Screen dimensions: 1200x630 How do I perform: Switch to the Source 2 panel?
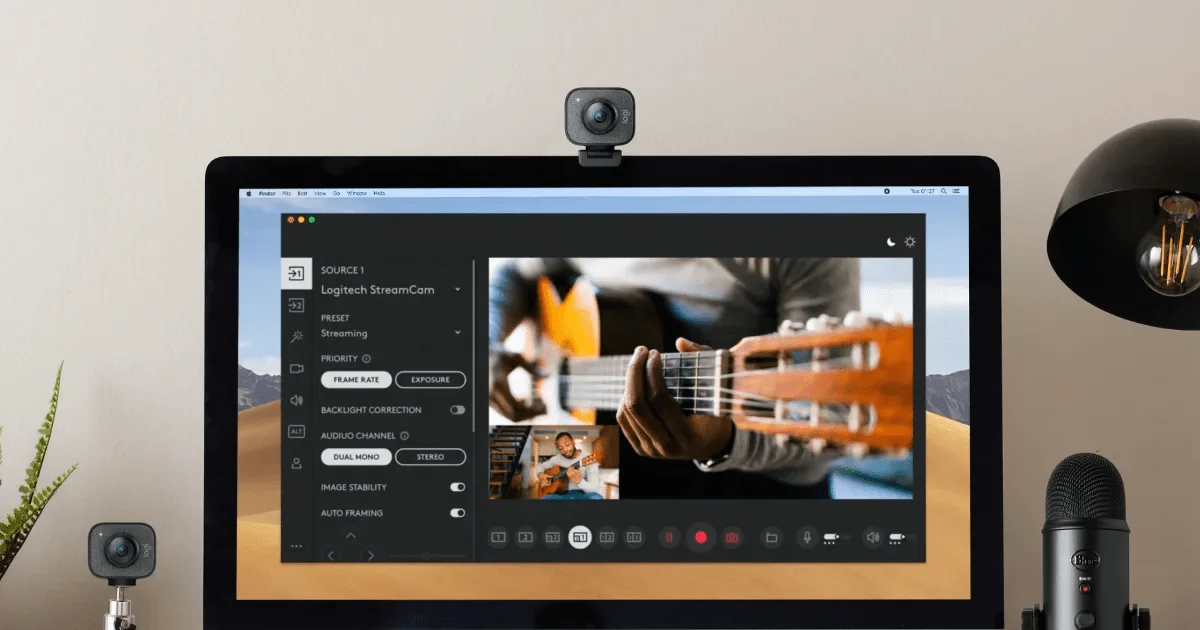click(x=296, y=303)
